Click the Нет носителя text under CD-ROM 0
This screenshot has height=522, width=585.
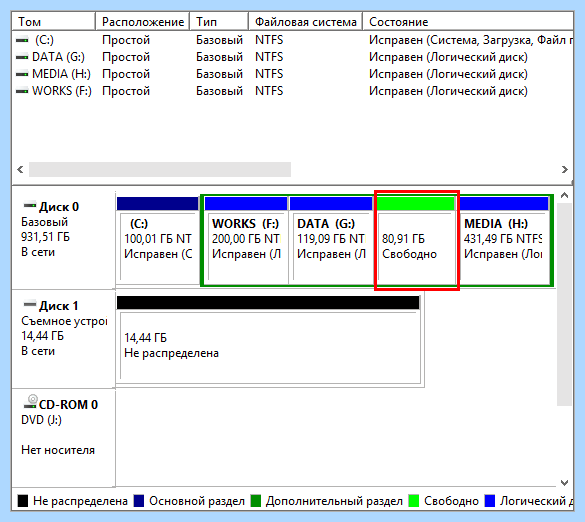coord(58,450)
